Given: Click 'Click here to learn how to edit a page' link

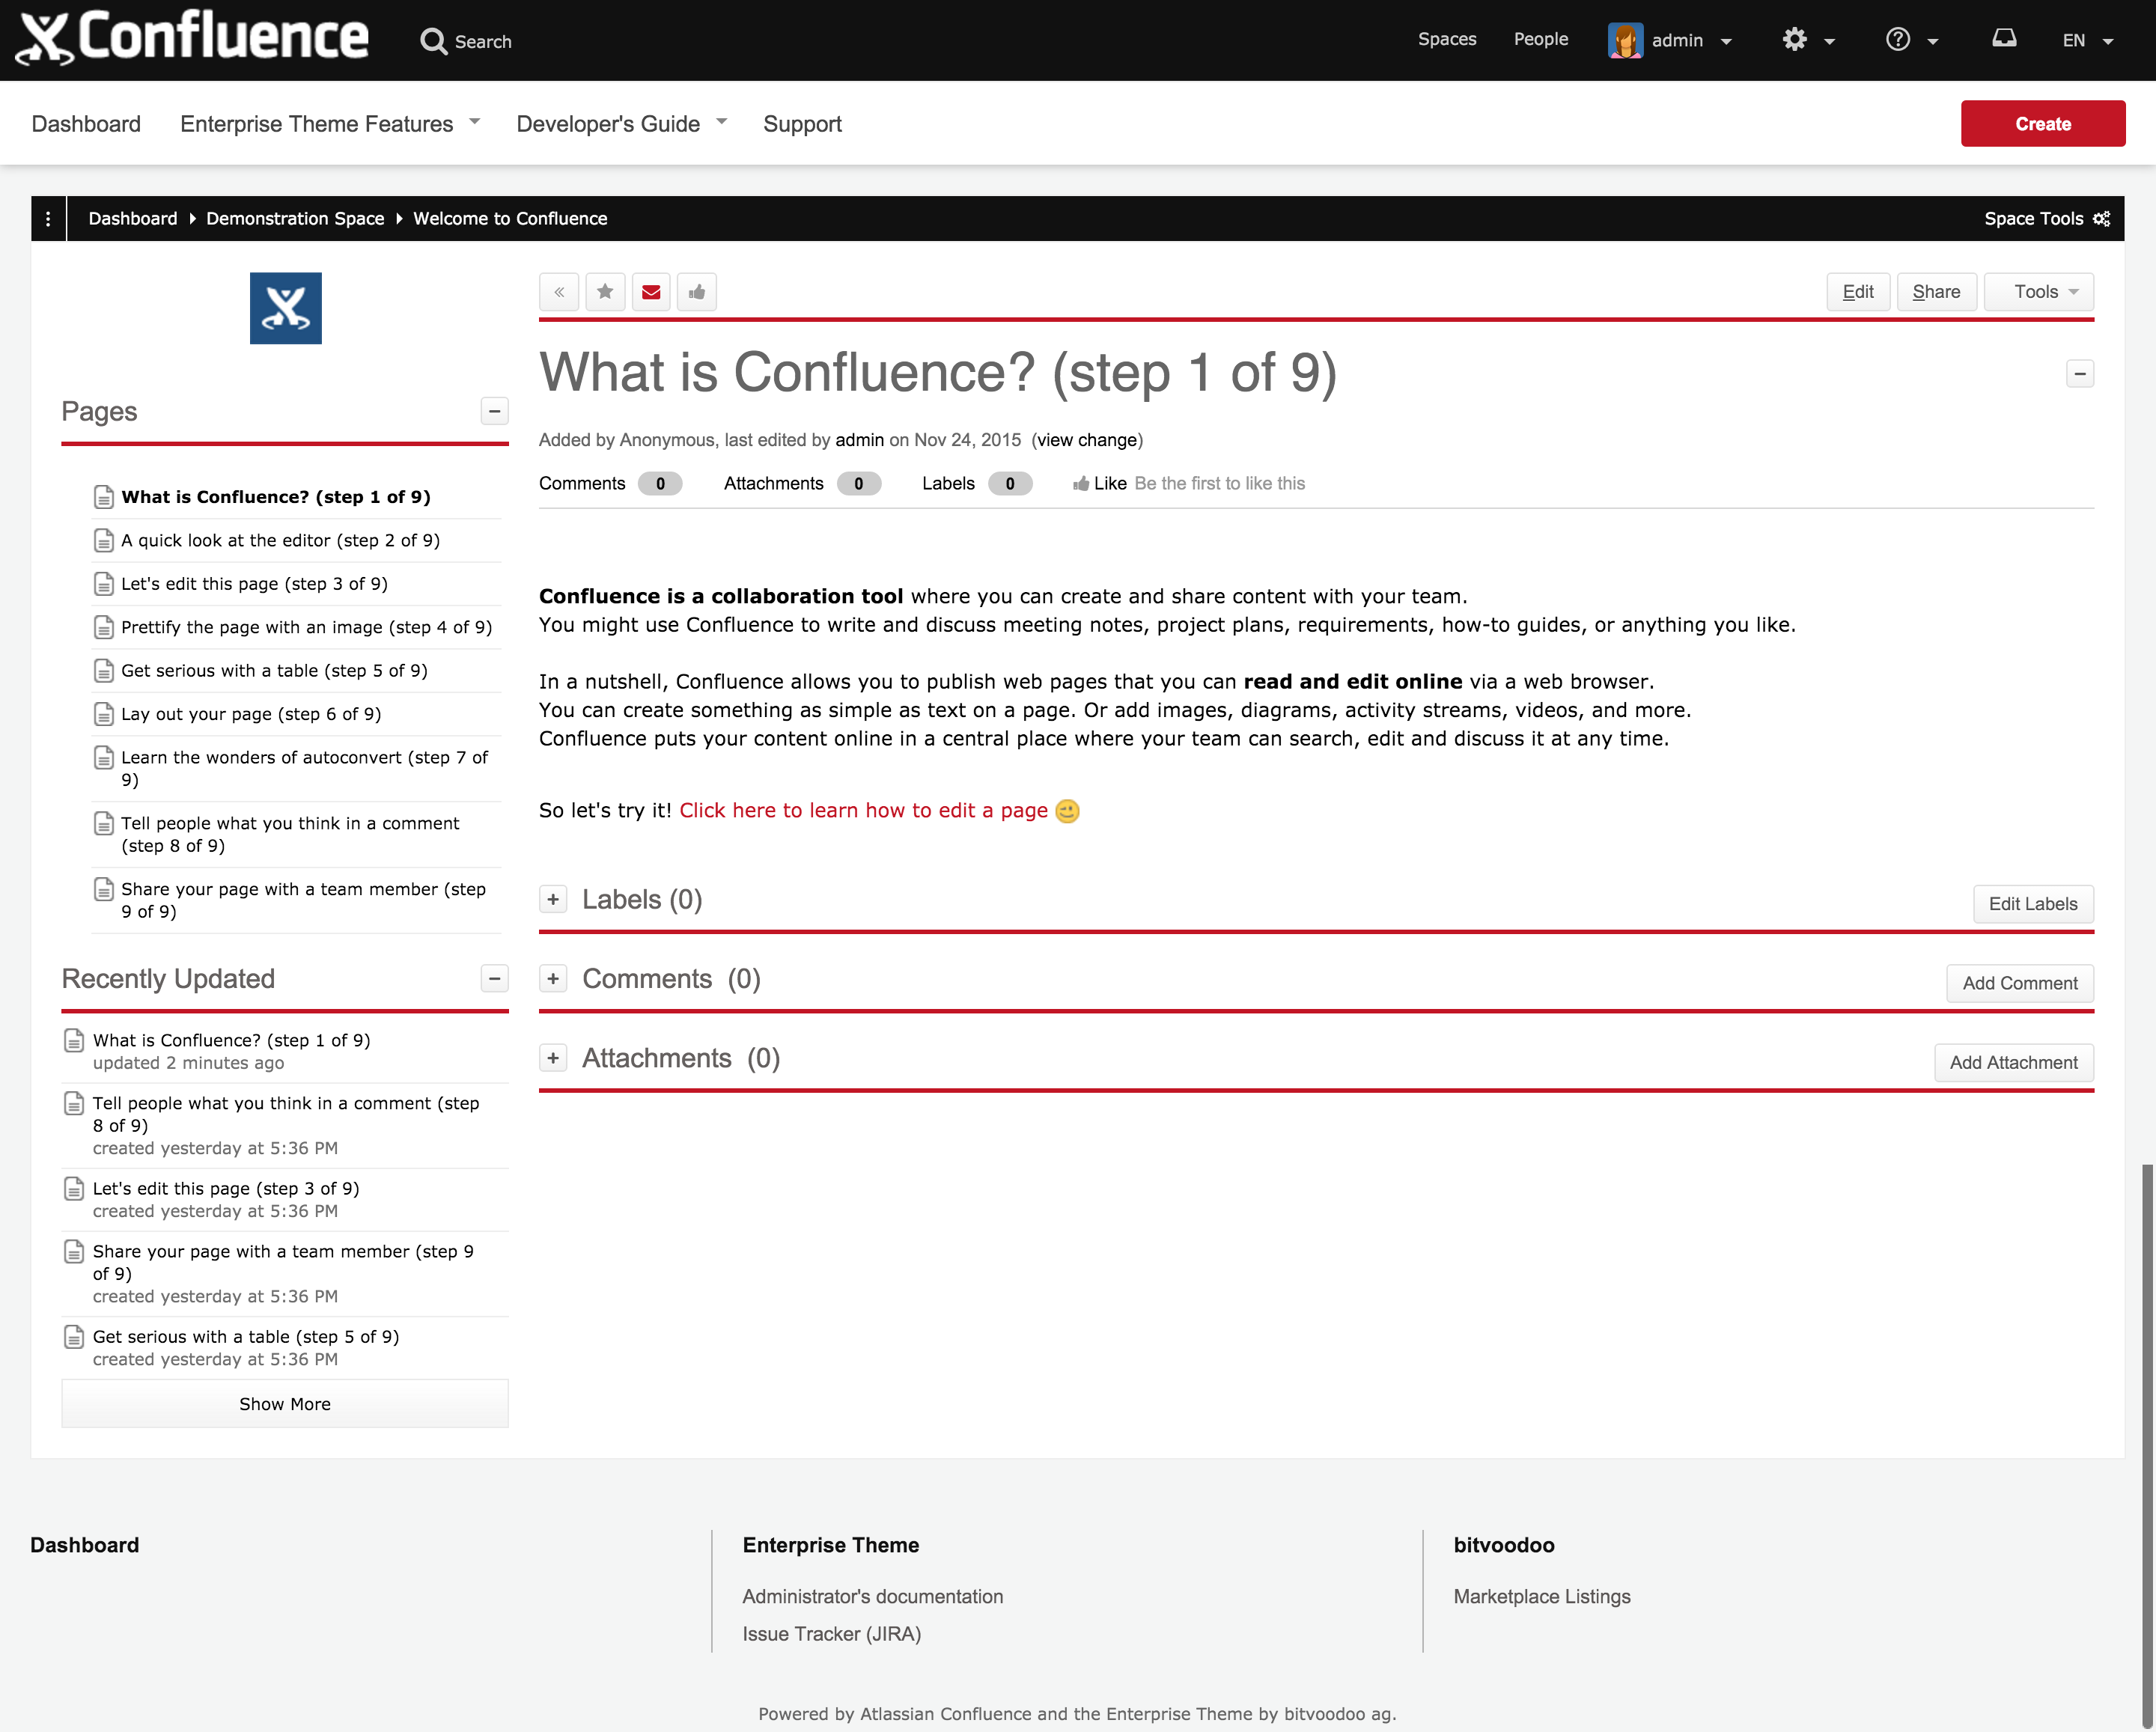Looking at the screenshot, I should [x=863, y=810].
